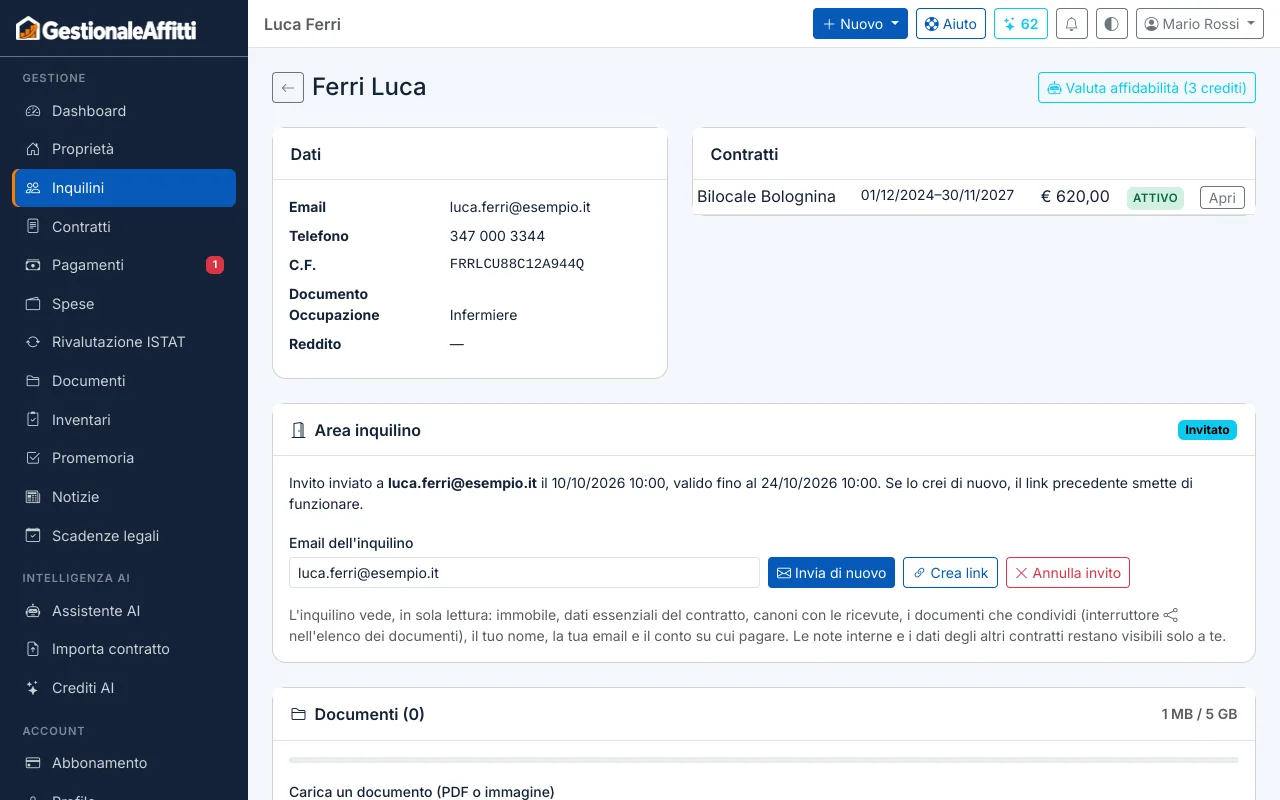Viewport: 1280px width, 800px height.
Task: Click the Promemoria checkbox icon
Action: pyautogui.click(x=33, y=458)
